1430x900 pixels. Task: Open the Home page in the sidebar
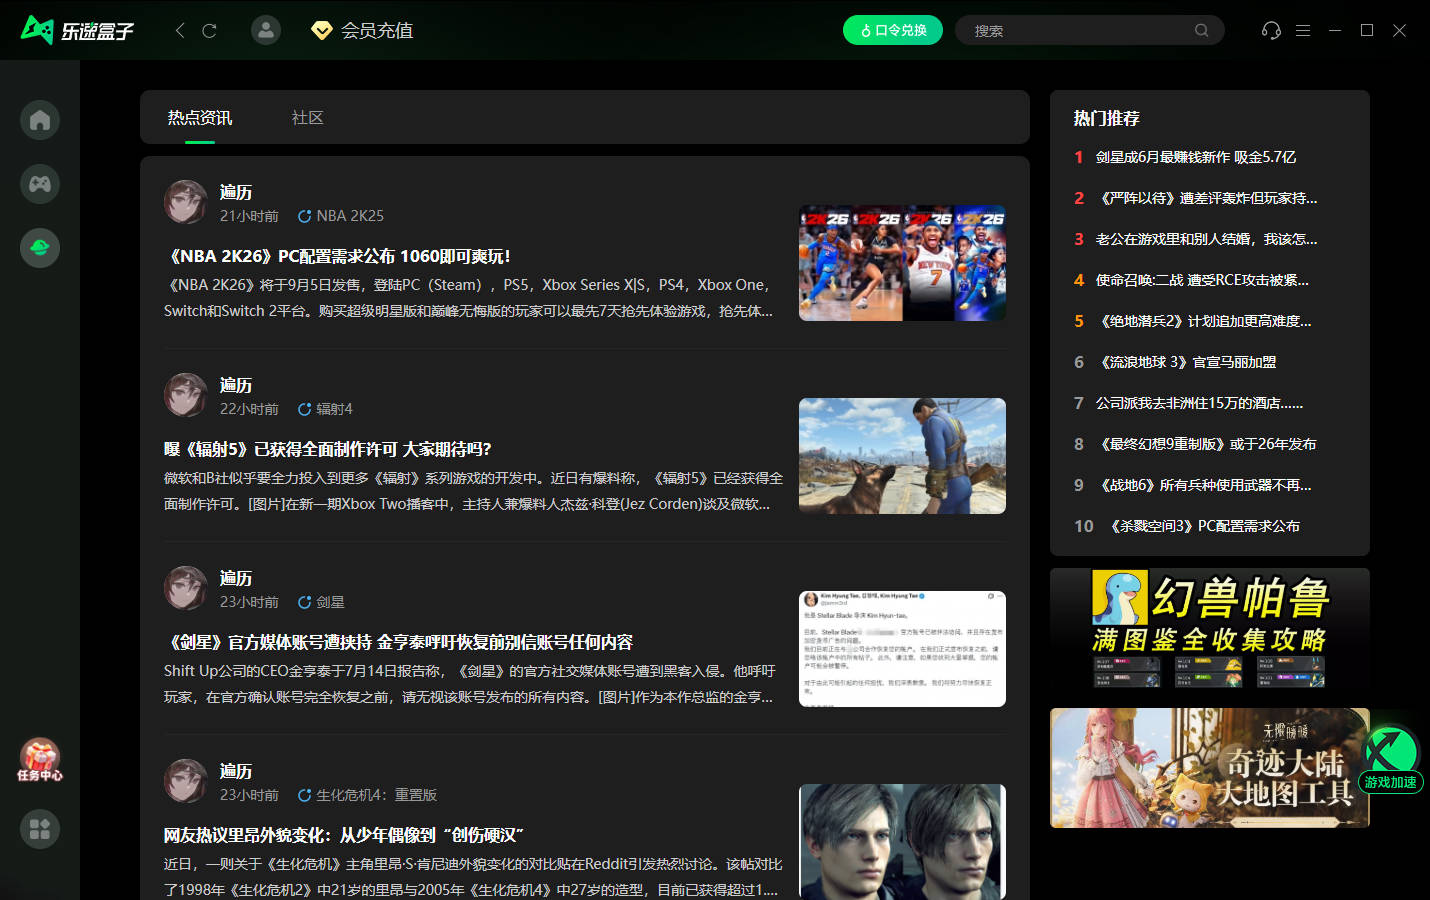(39, 120)
